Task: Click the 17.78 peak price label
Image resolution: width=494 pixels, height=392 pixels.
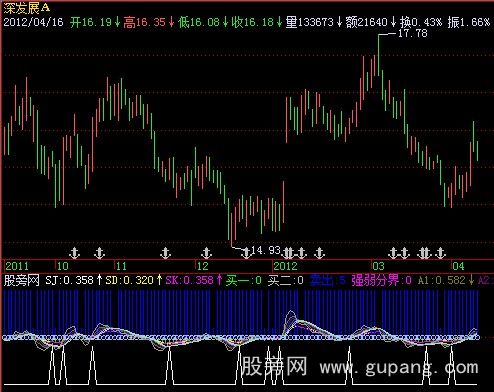Action: 413,33
